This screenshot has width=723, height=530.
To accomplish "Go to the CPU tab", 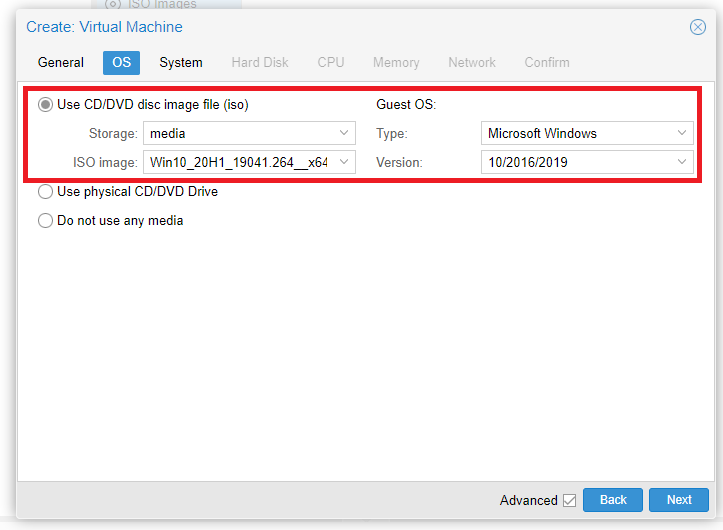I will click(331, 62).
